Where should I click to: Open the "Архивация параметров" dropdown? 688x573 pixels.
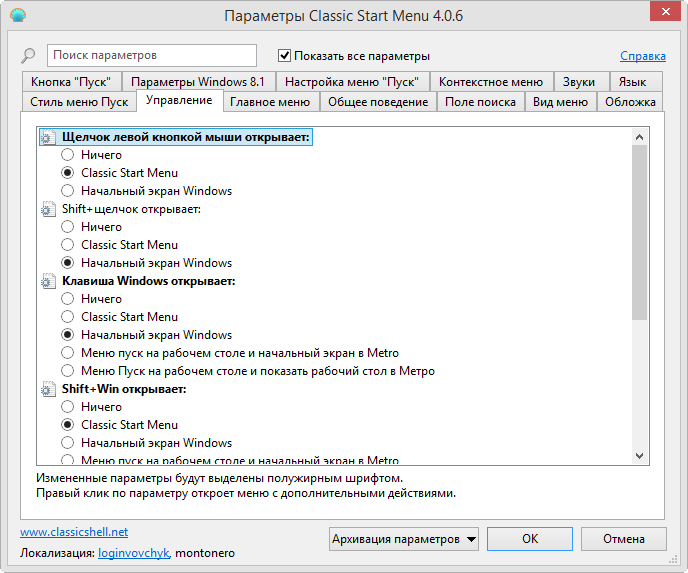[x=404, y=539]
